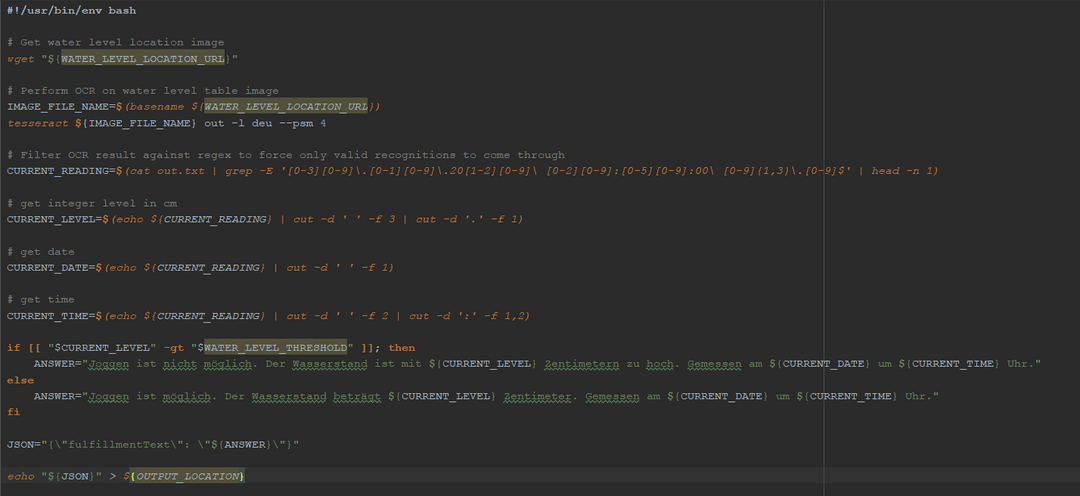This screenshot has height=496, width=1080.
Task: Click the '# Get water level location image' comment
Action: 115,42
